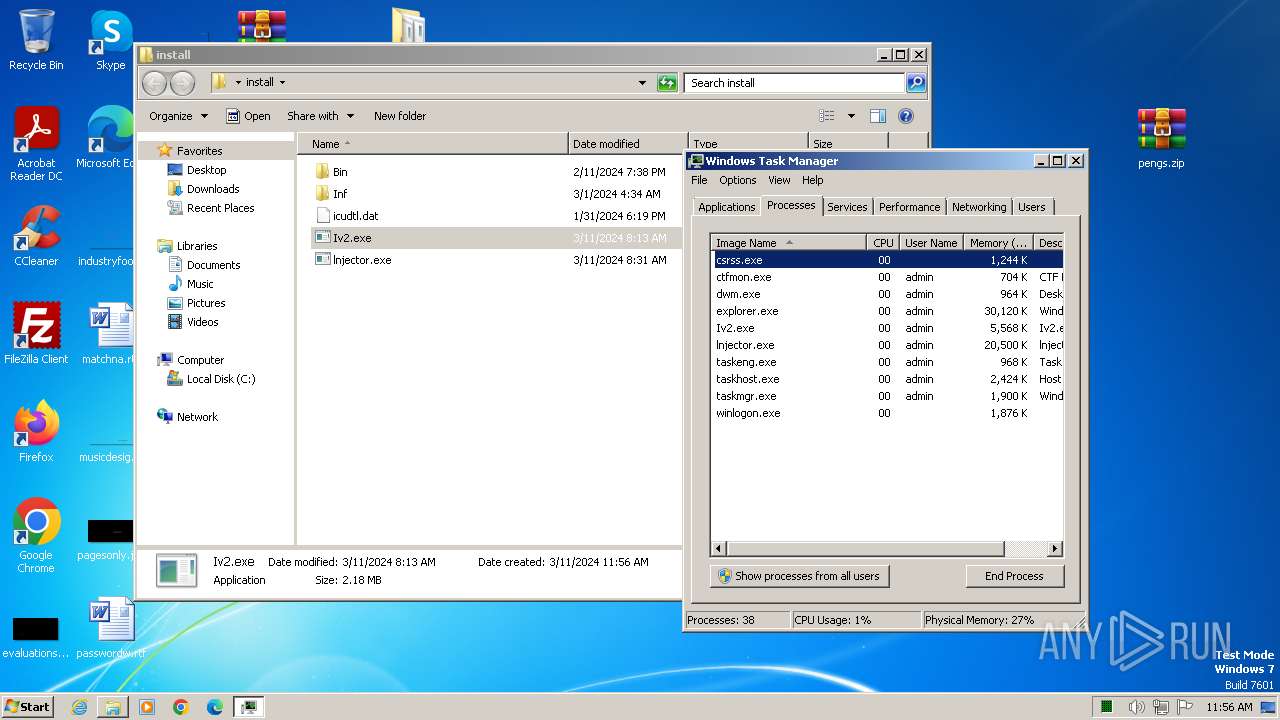1280x720 pixels.
Task: Open Explorer help question mark icon
Action: (905, 116)
